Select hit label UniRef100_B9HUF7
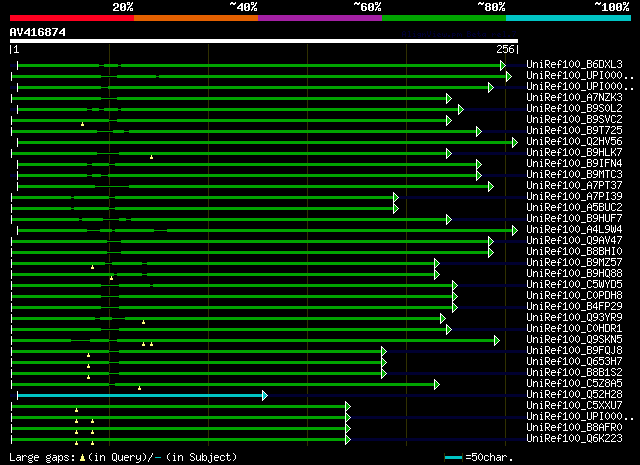 (574, 219)
